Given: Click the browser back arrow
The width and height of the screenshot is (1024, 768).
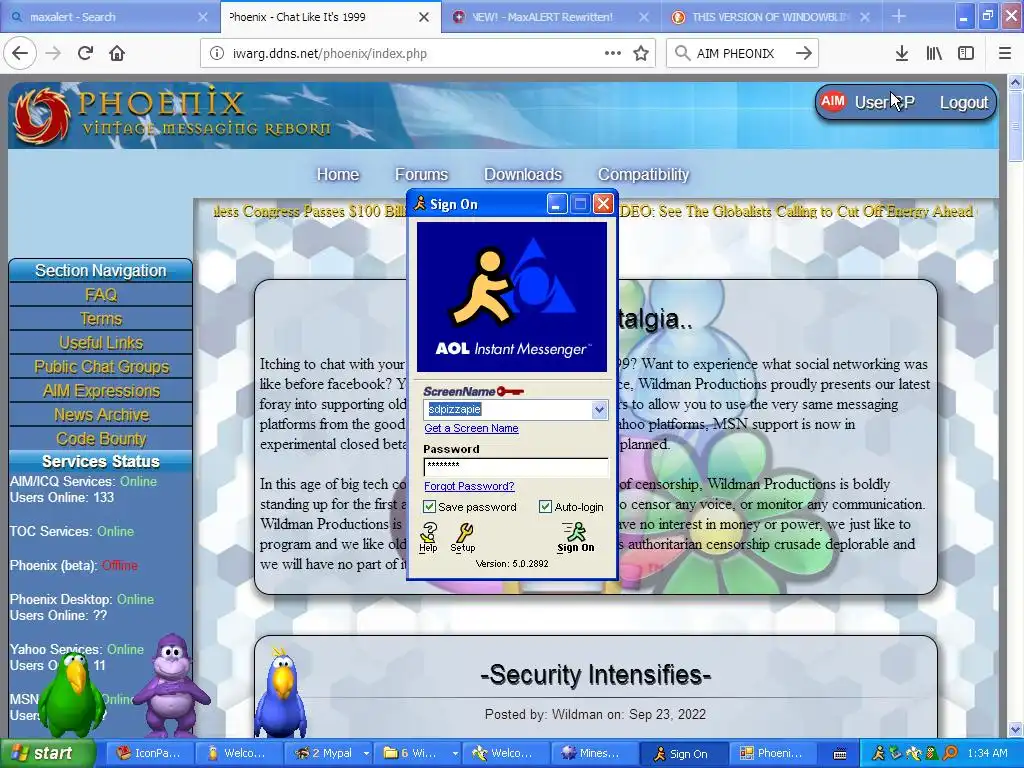Looking at the screenshot, I should (20, 54).
